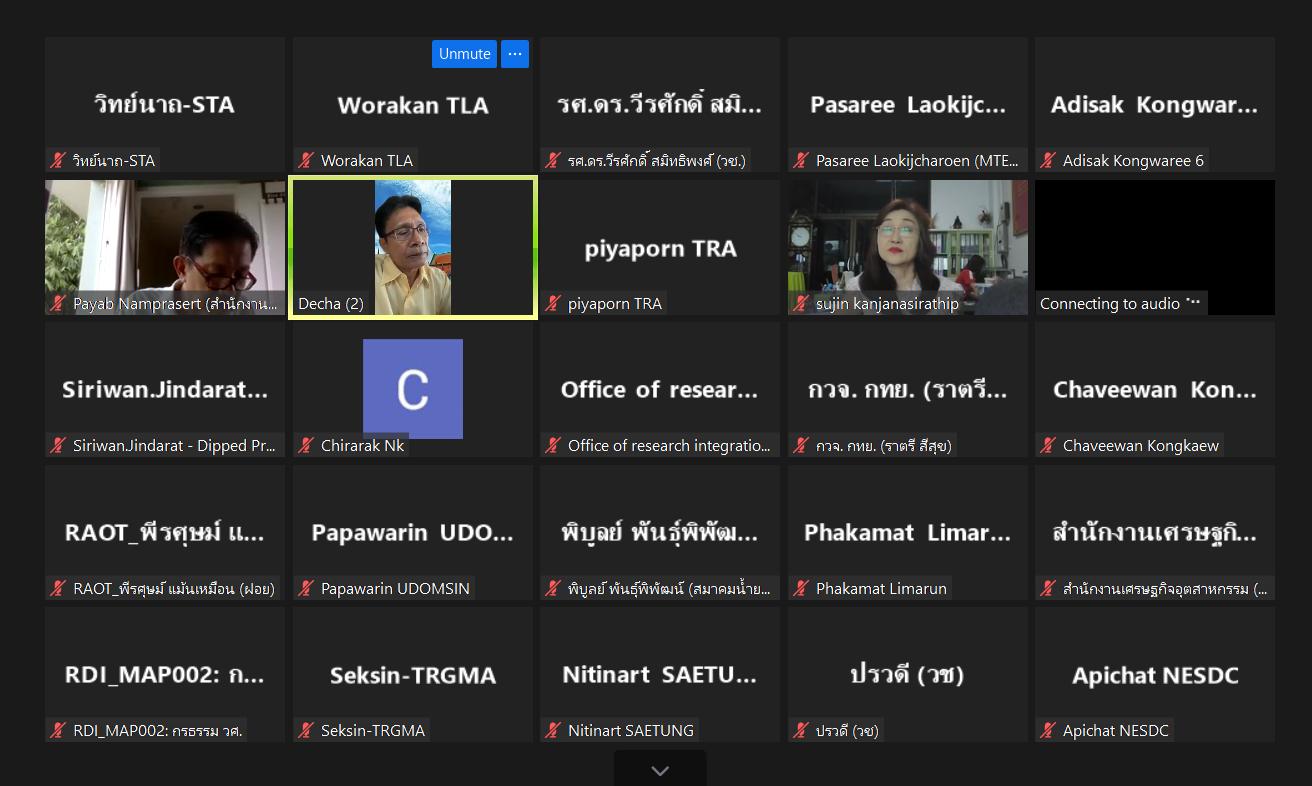
Task: Click muted mic icon beside Nitinart SAETUNG
Action: click(x=554, y=731)
